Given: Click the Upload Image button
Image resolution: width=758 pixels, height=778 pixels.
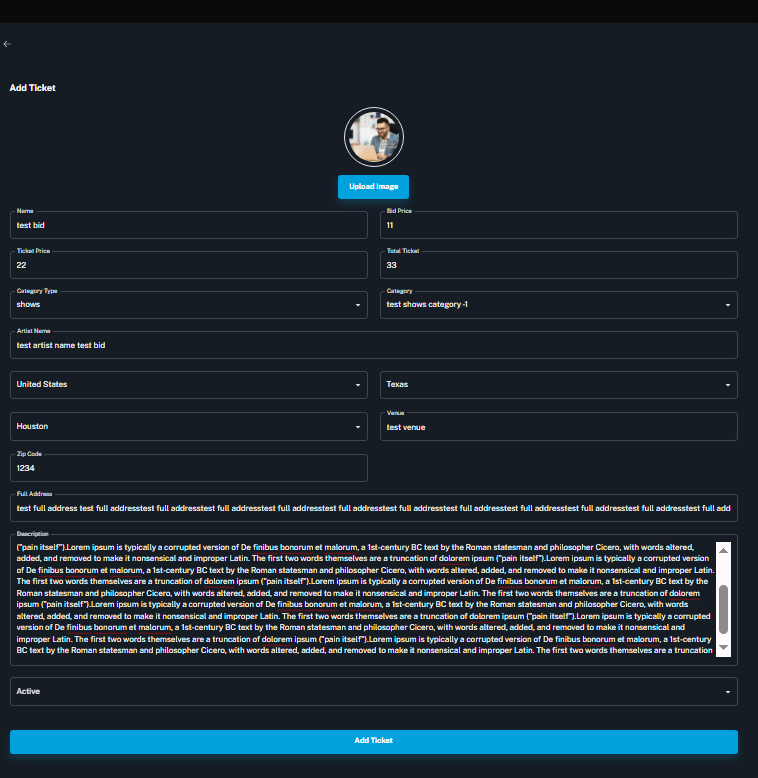Looking at the screenshot, I should point(374,187).
